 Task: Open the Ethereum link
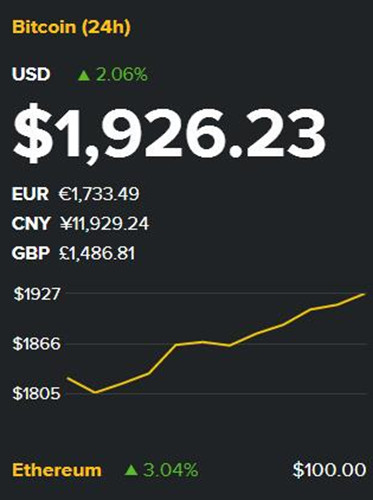(x=57, y=470)
